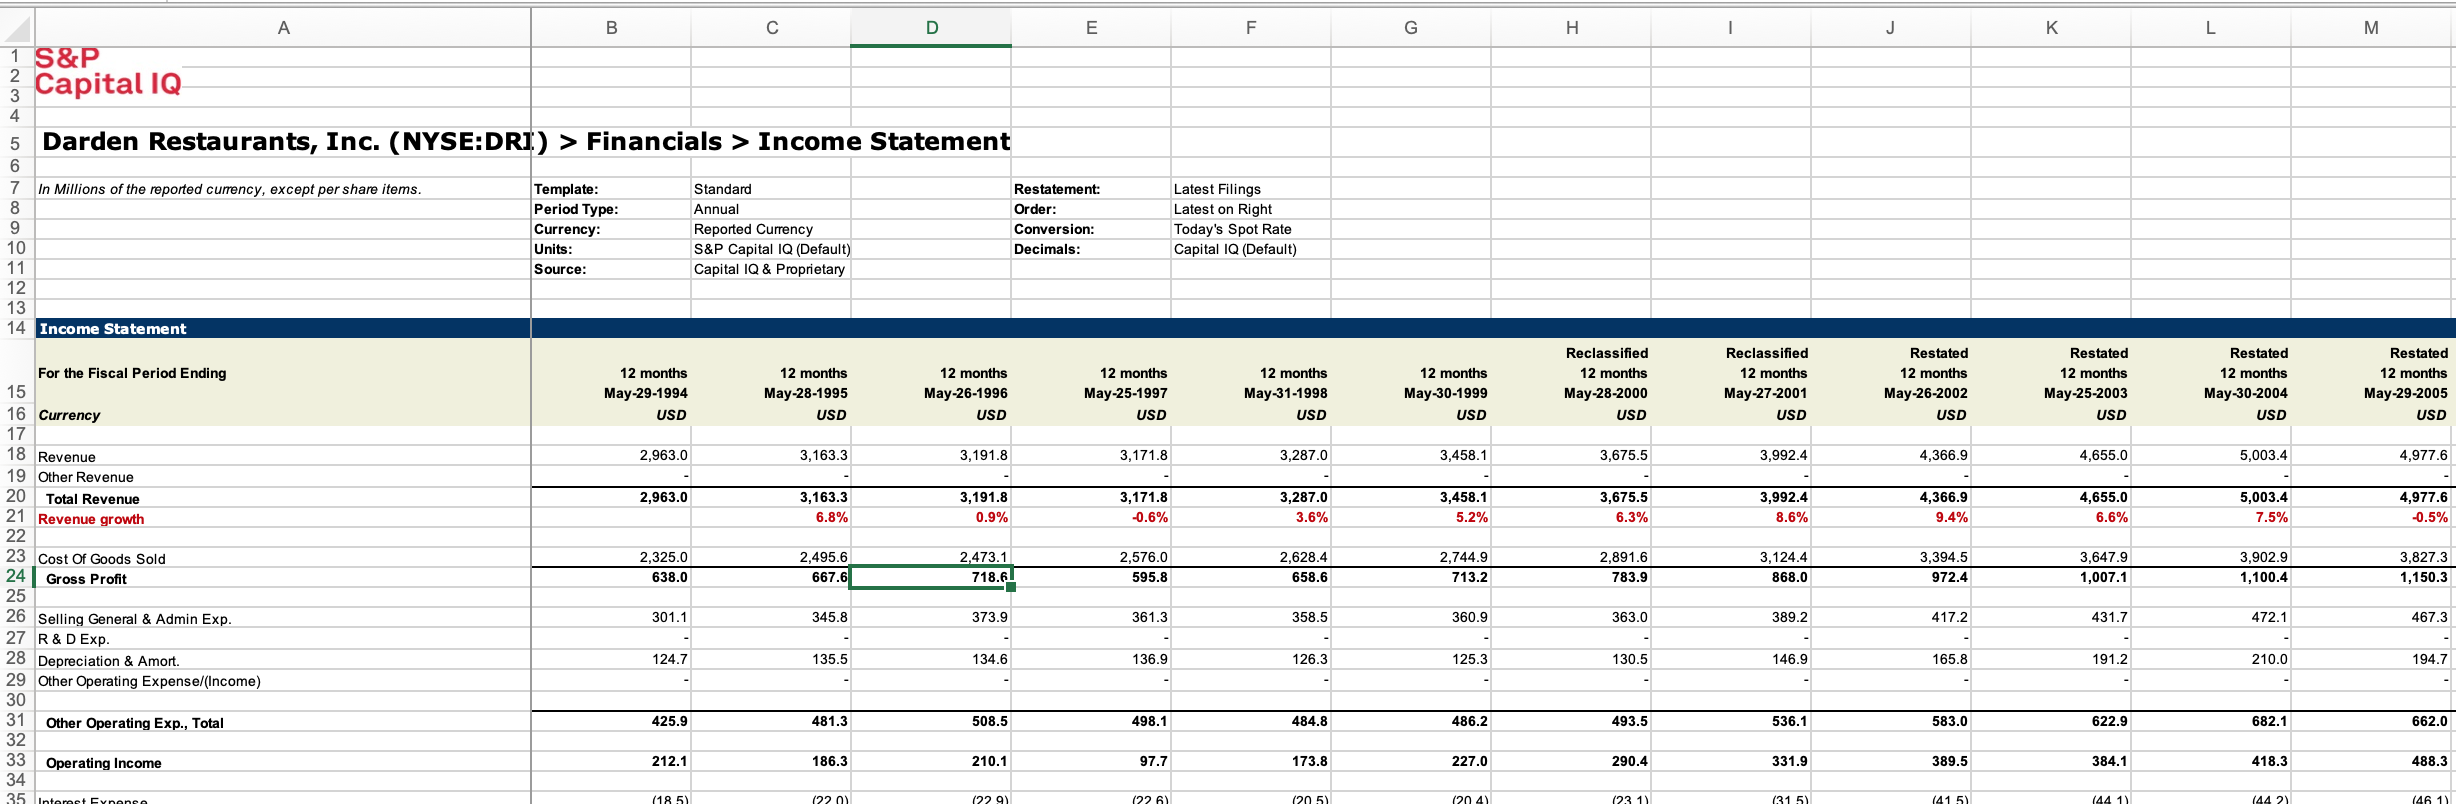Select the 'R & D Exp.' label

tap(74, 639)
